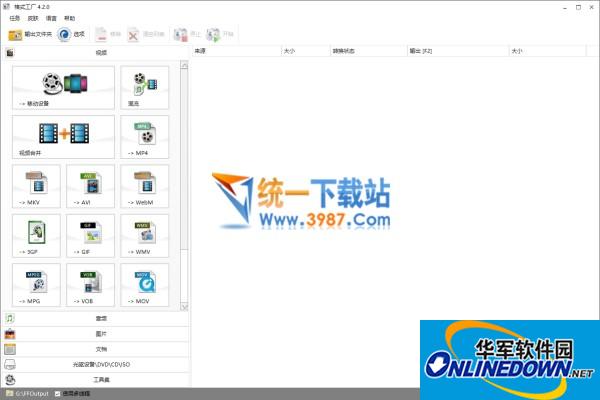Viewport: 600px width, 400px height.
Task: Open the Task (任务) menu
Action: 14,18
